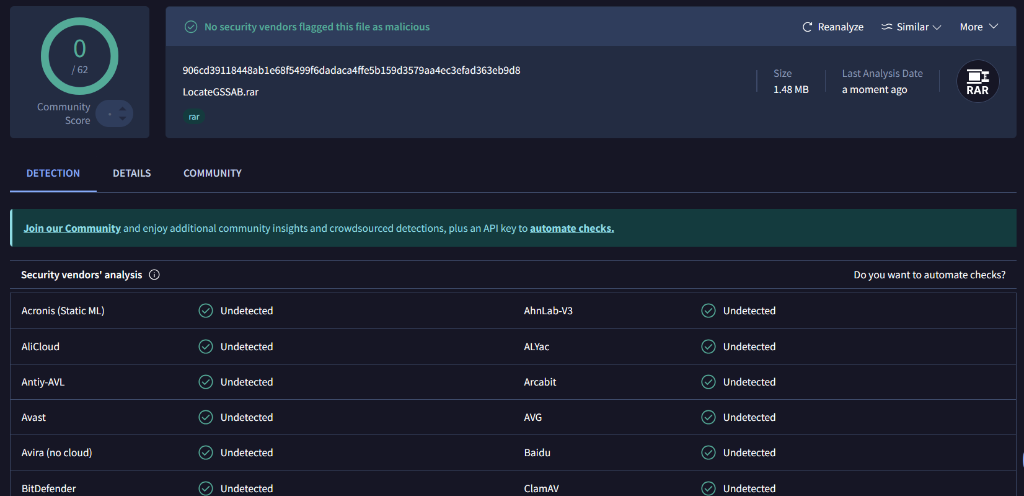1024x496 pixels.
Task: Click the 1.48 MB size value
Action: click(x=791, y=89)
